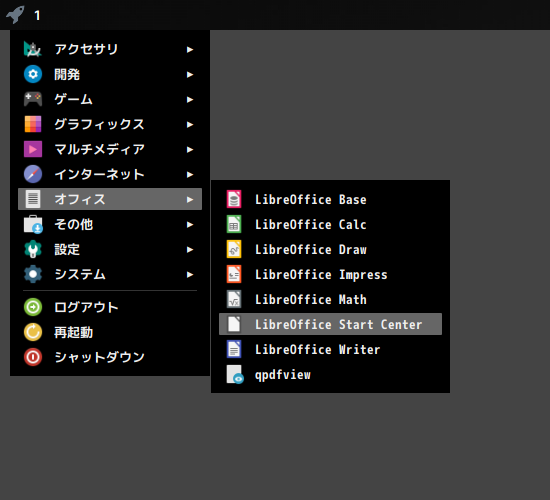Click the LibreOffice Base database icon
This screenshot has height=500, width=550.
tap(234, 199)
